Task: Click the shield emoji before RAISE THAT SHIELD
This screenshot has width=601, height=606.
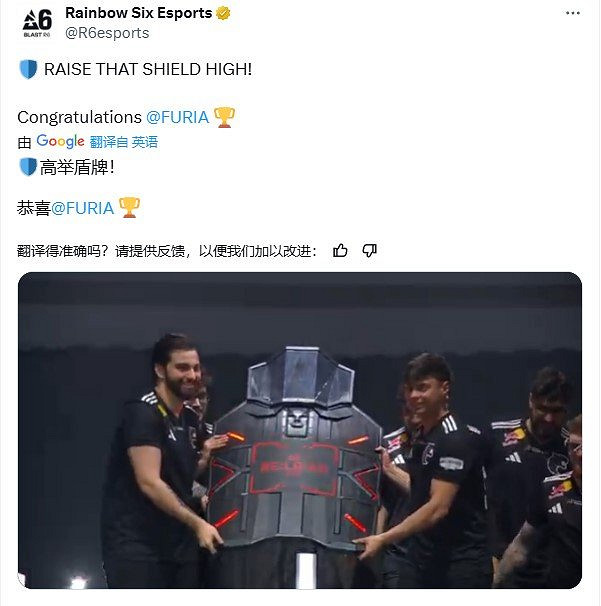Action: [x=28, y=69]
